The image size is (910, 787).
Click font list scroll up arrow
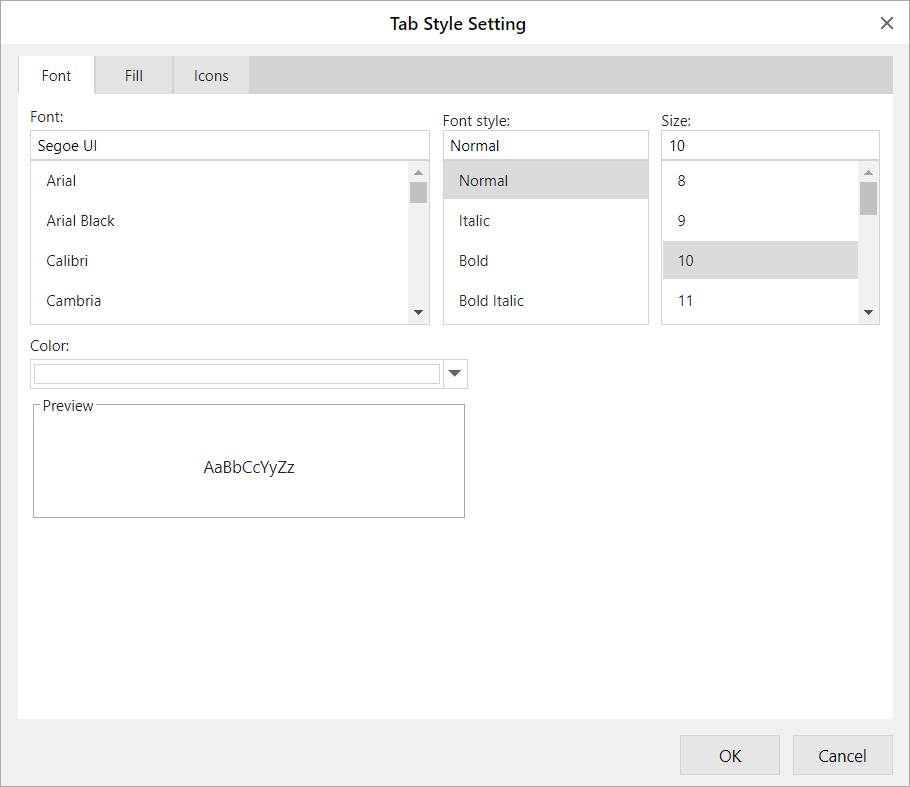[418, 172]
